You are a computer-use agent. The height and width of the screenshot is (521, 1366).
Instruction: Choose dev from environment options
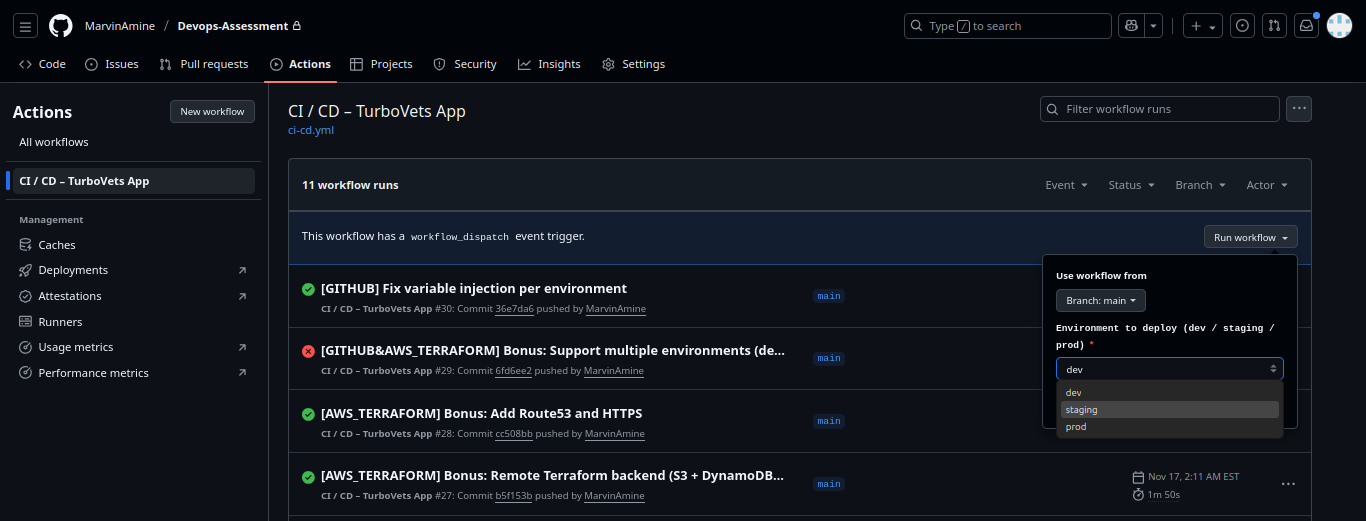point(1170,393)
